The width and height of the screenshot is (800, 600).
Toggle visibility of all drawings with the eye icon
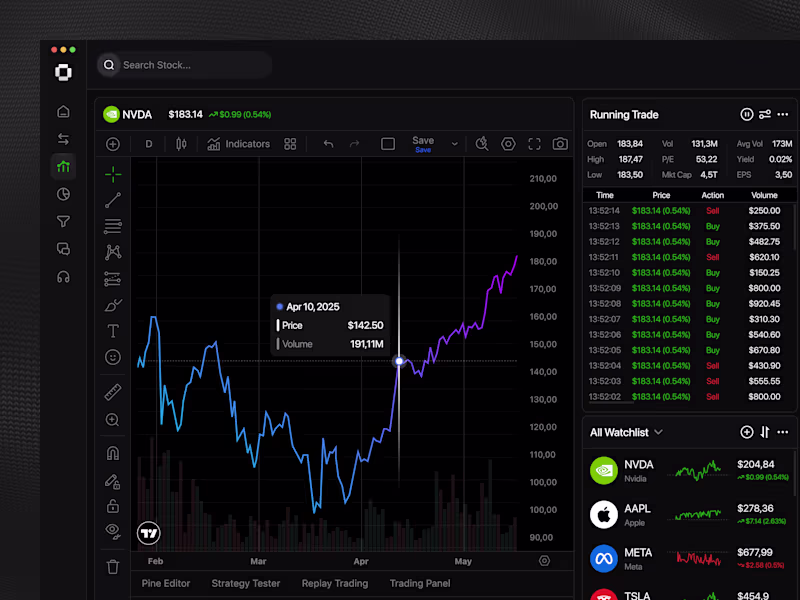tap(113, 530)
